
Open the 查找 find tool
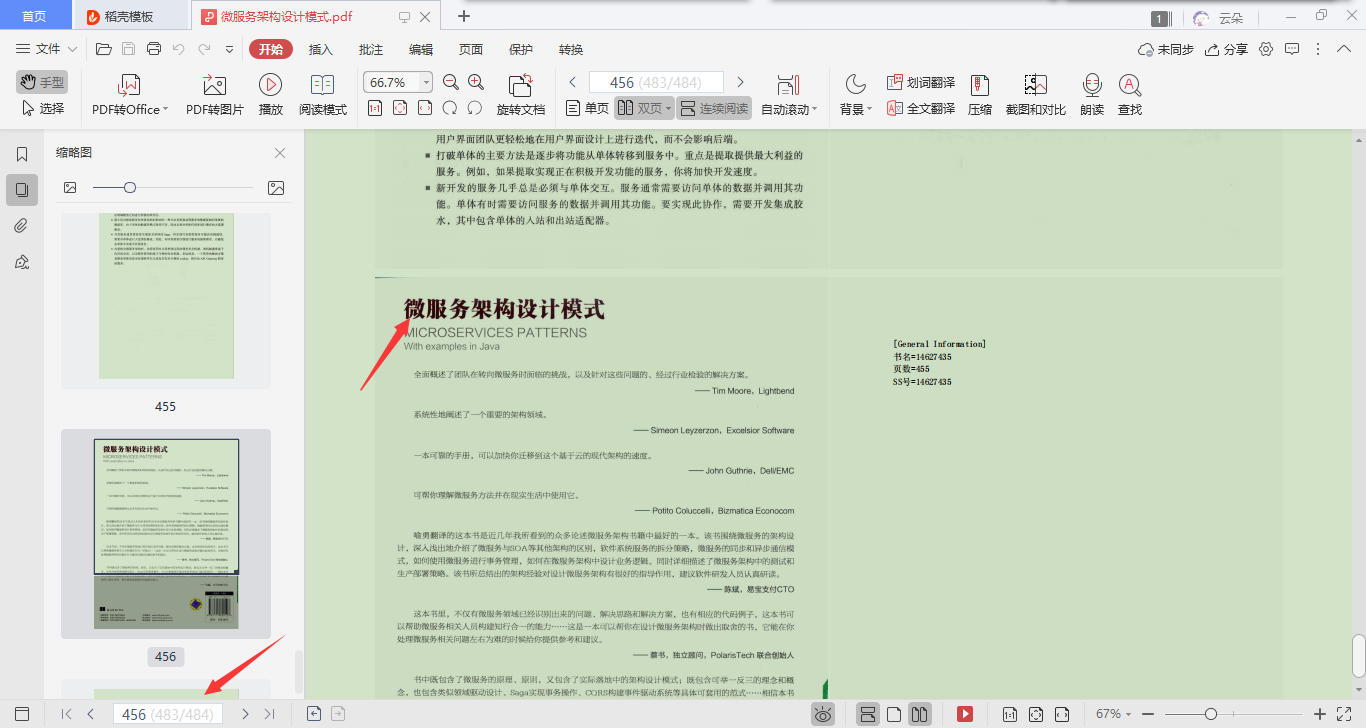click(1130, 95)
